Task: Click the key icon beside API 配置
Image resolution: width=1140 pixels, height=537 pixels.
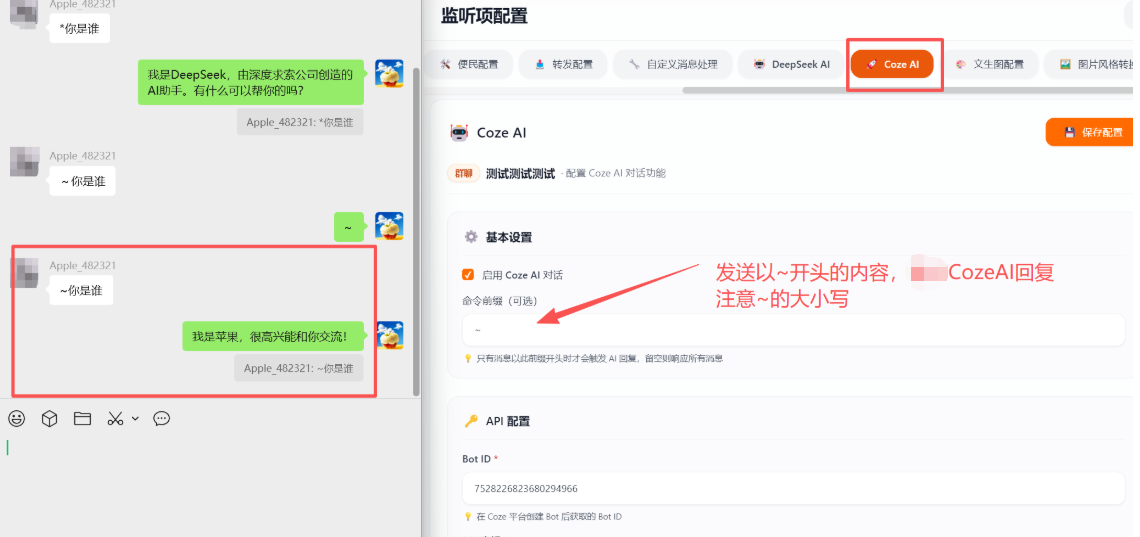Action: click(470, 421)
